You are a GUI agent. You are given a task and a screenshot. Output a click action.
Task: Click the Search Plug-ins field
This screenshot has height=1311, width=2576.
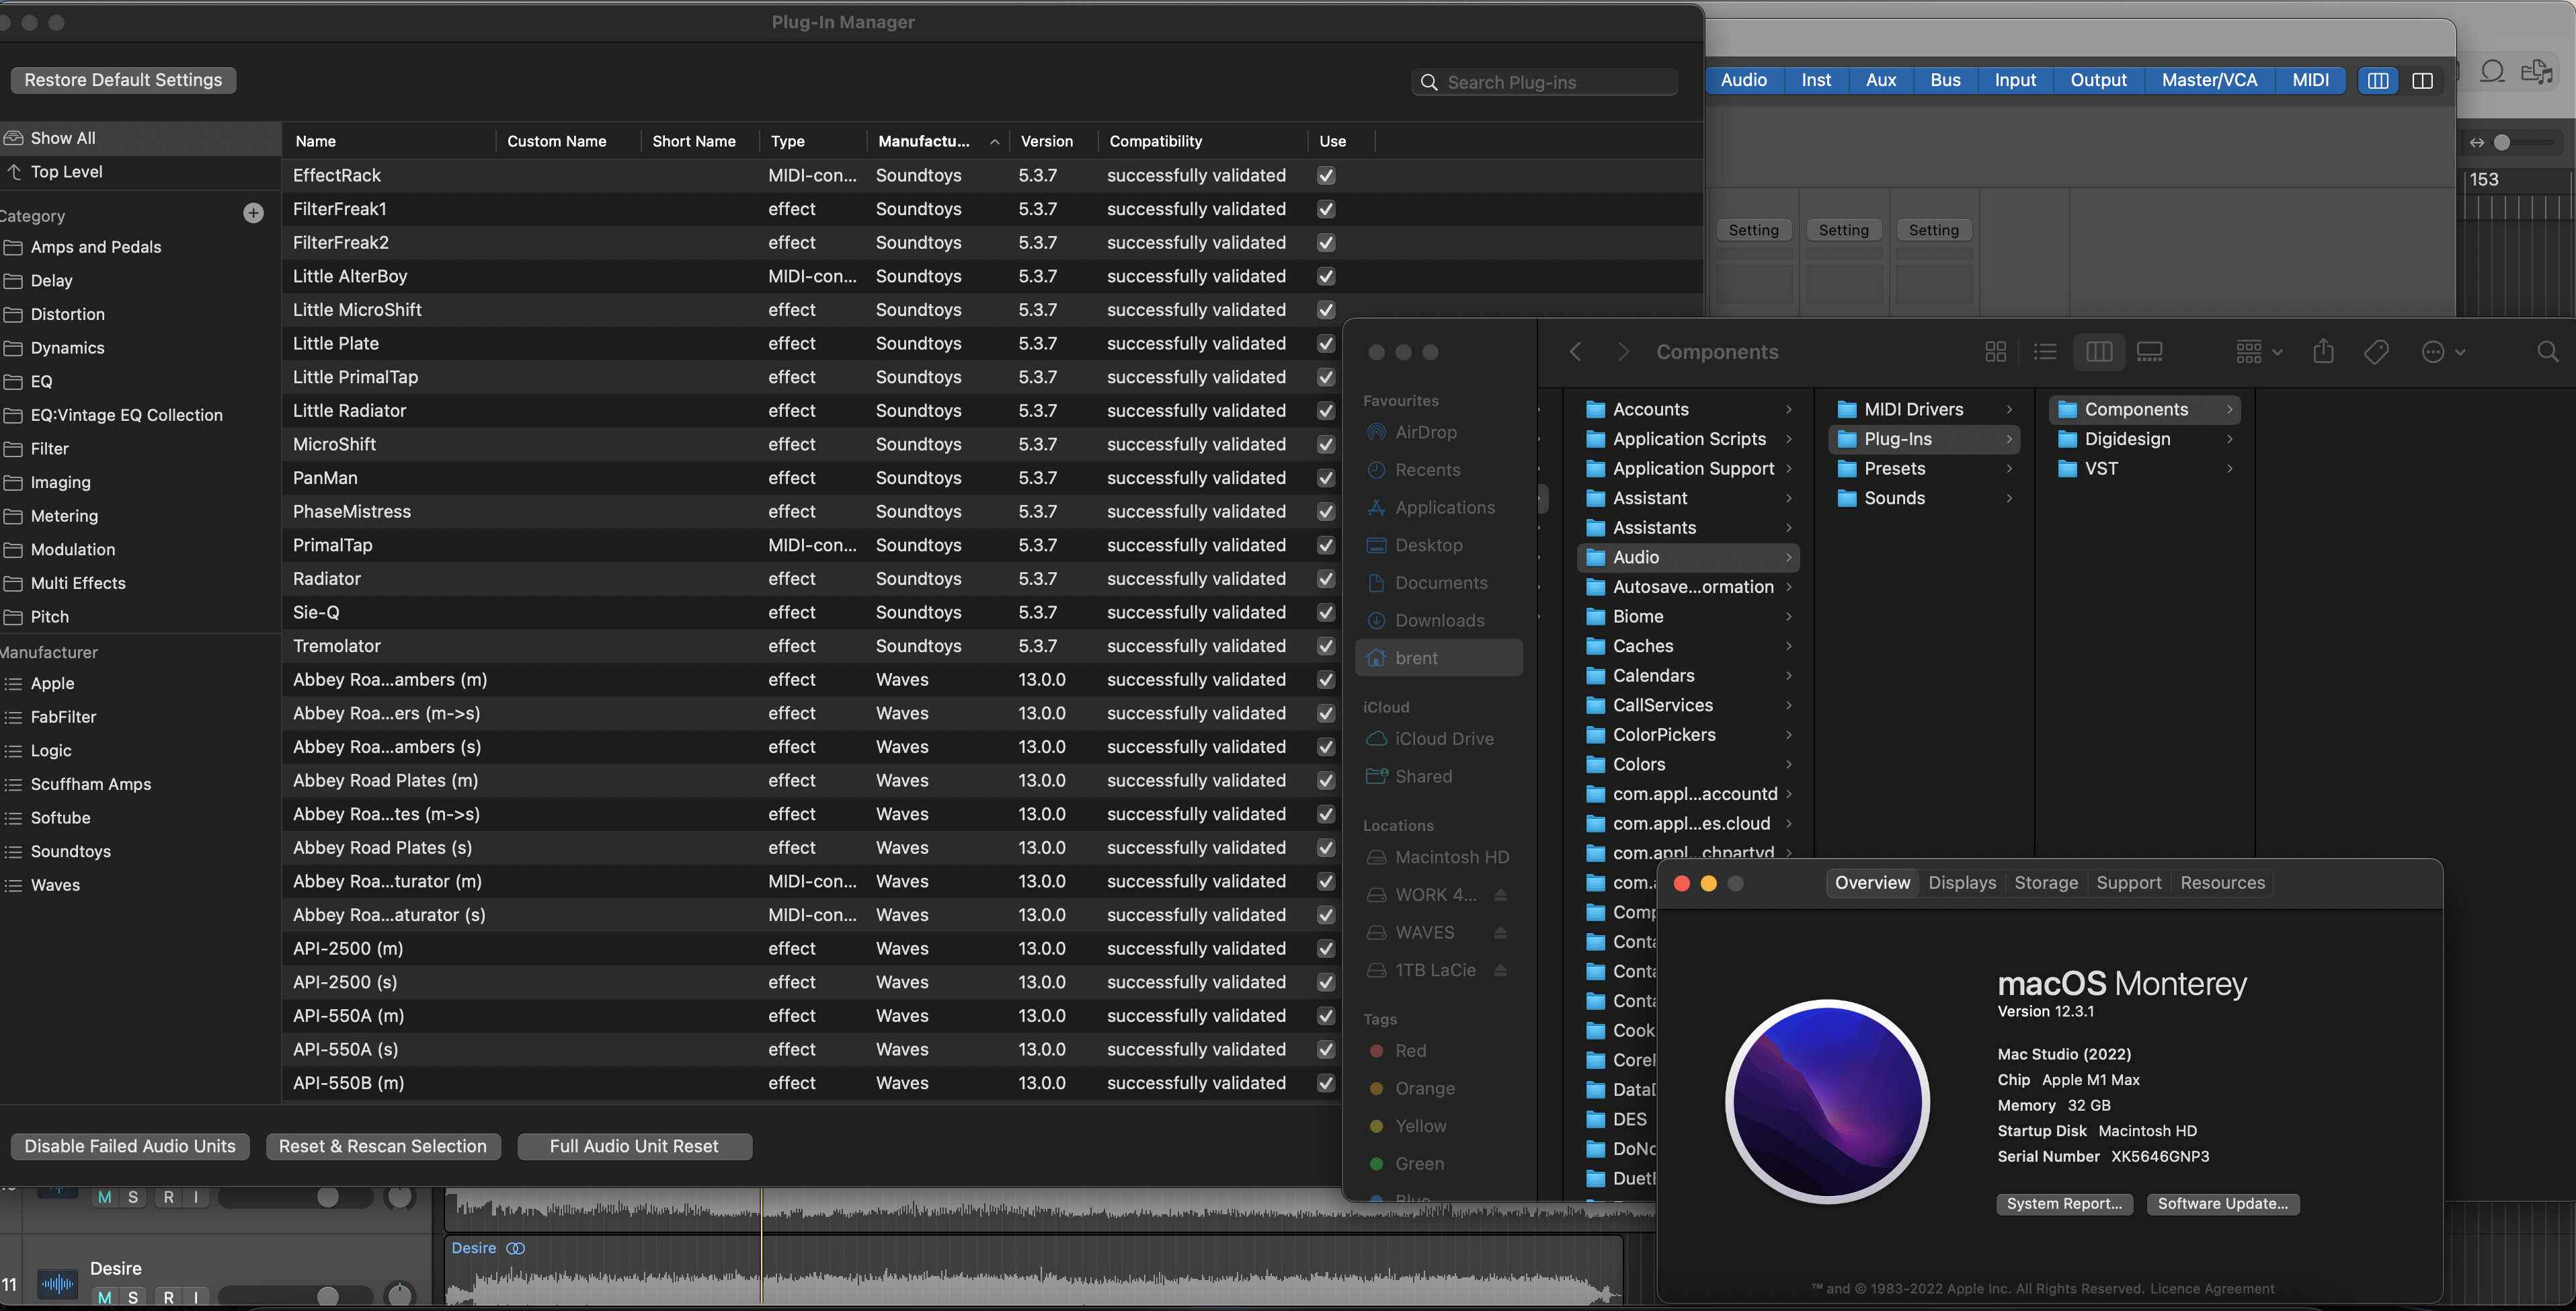(1545, 82)
